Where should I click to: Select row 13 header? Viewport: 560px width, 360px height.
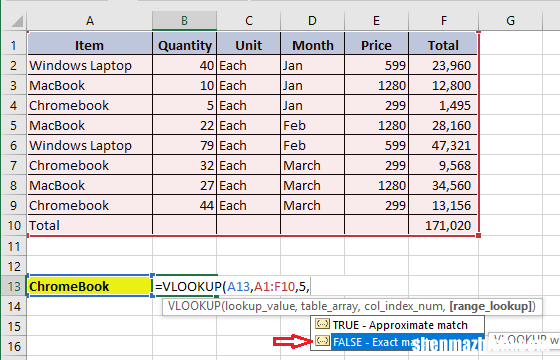click(x=14, y=286)
